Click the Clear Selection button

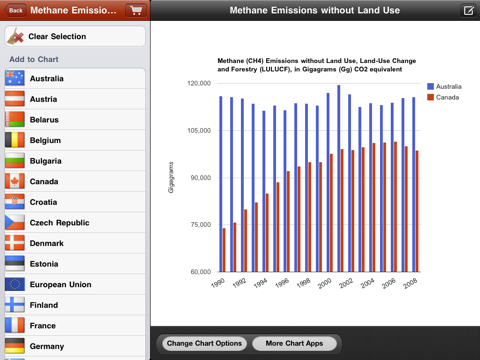tap(75, 36)
